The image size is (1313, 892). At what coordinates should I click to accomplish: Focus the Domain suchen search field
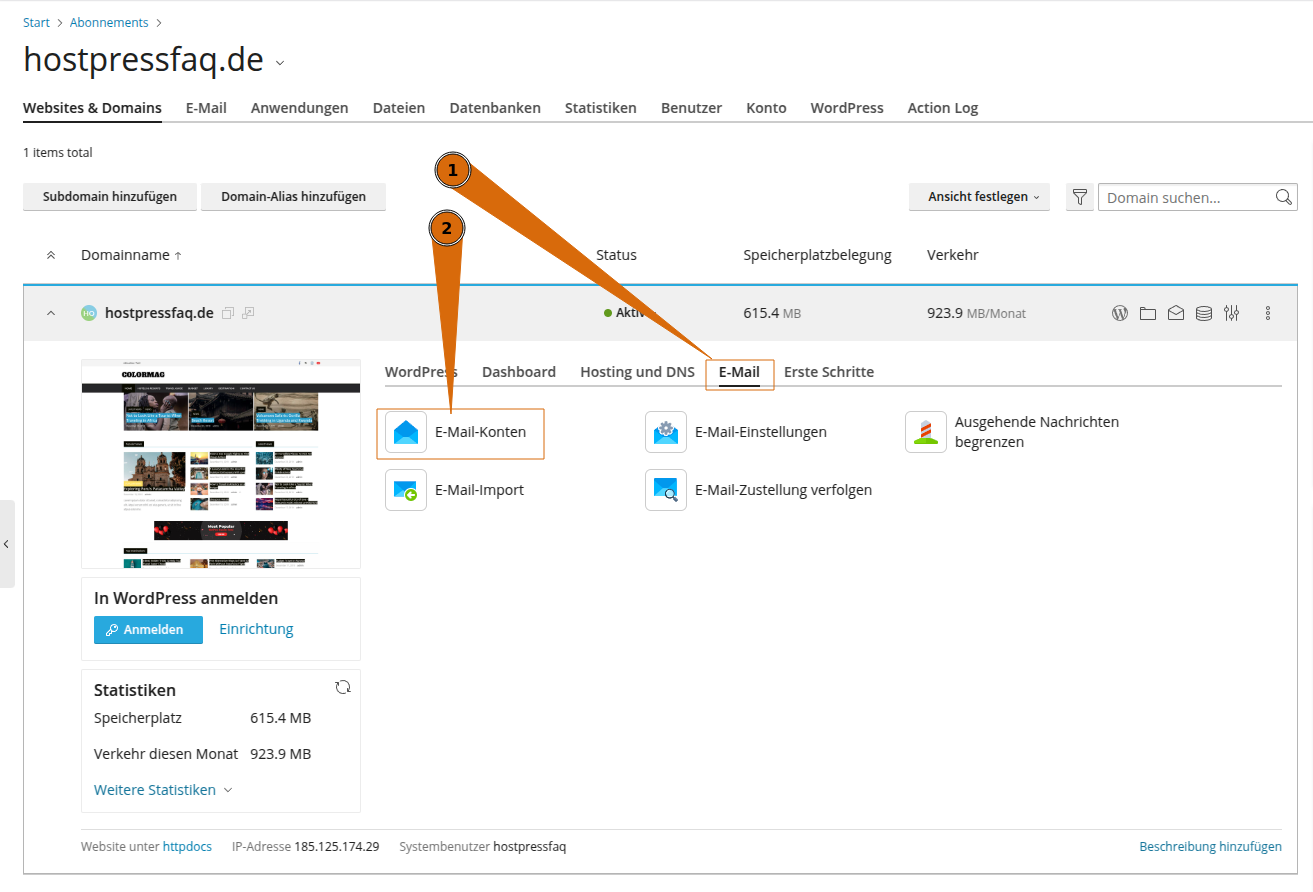[x=1186, y=197]
